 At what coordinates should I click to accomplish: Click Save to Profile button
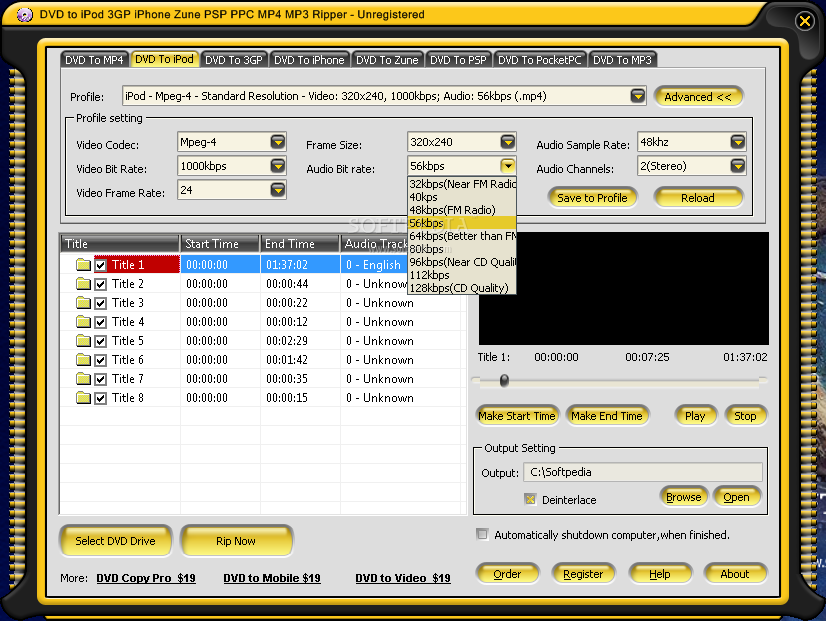[x=592, y=198]
